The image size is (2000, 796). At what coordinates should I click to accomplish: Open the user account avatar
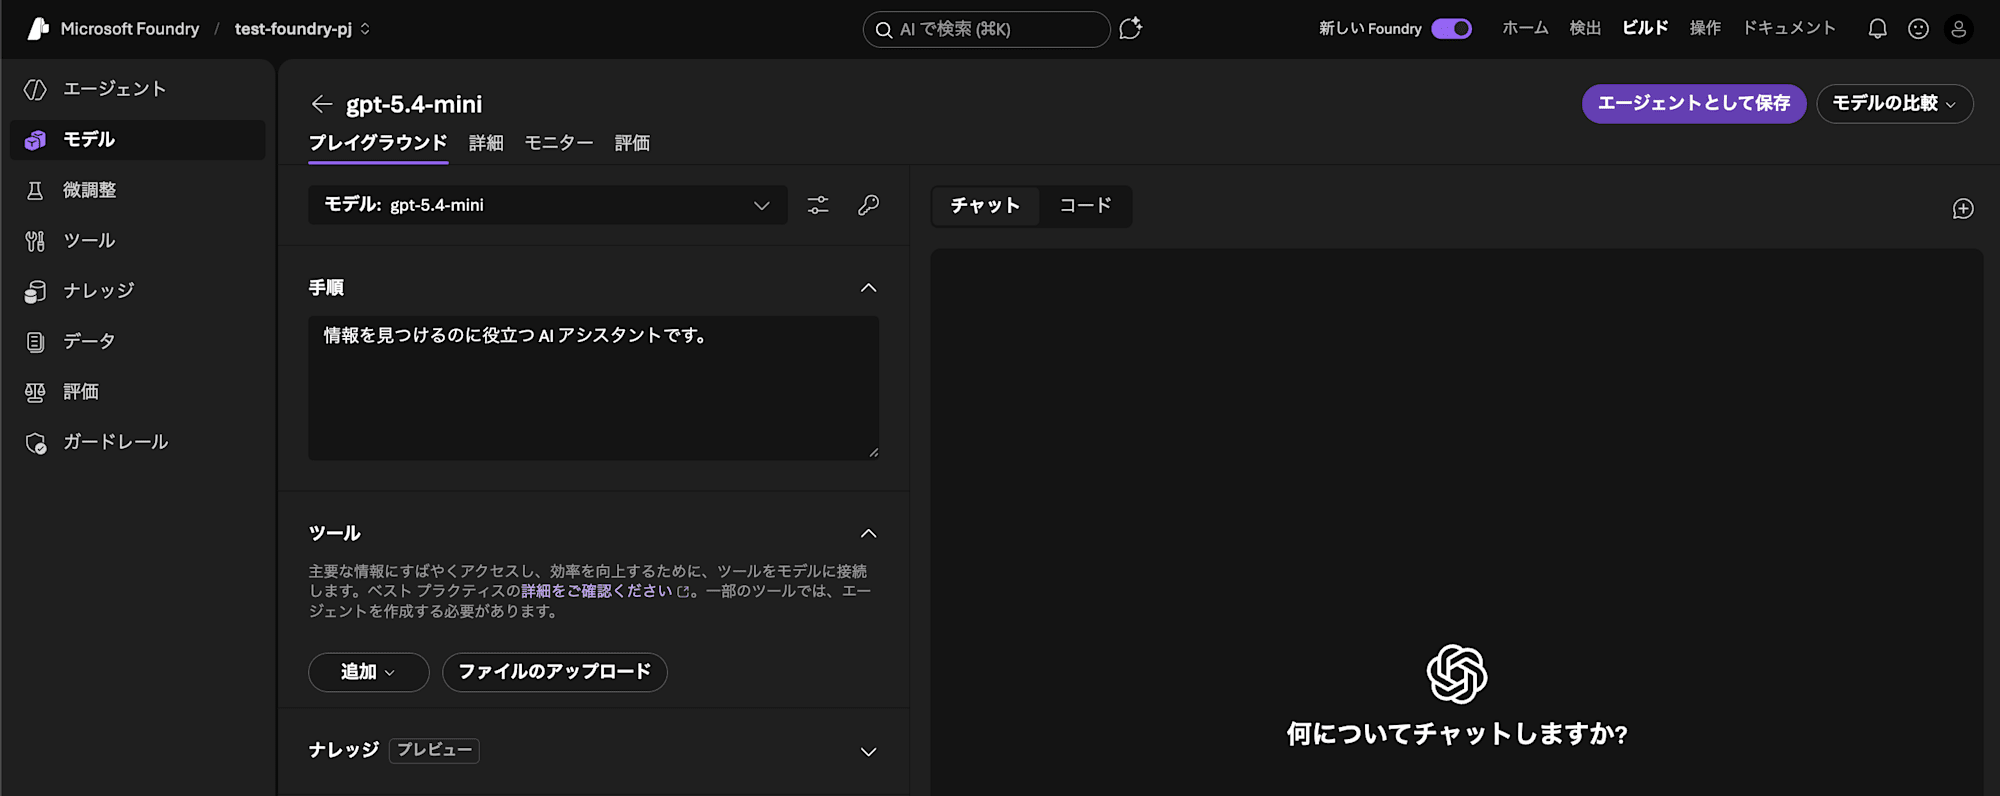coord(1959,29)
